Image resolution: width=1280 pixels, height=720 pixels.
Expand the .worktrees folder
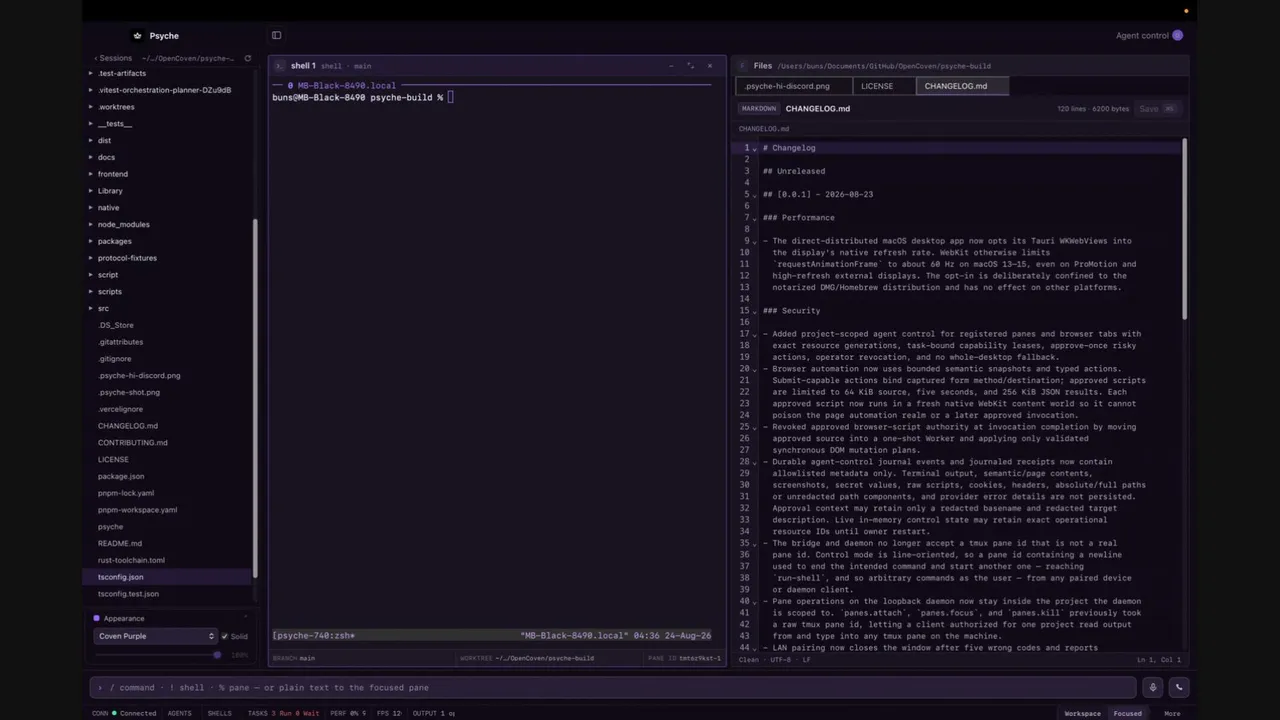point(91,107)
